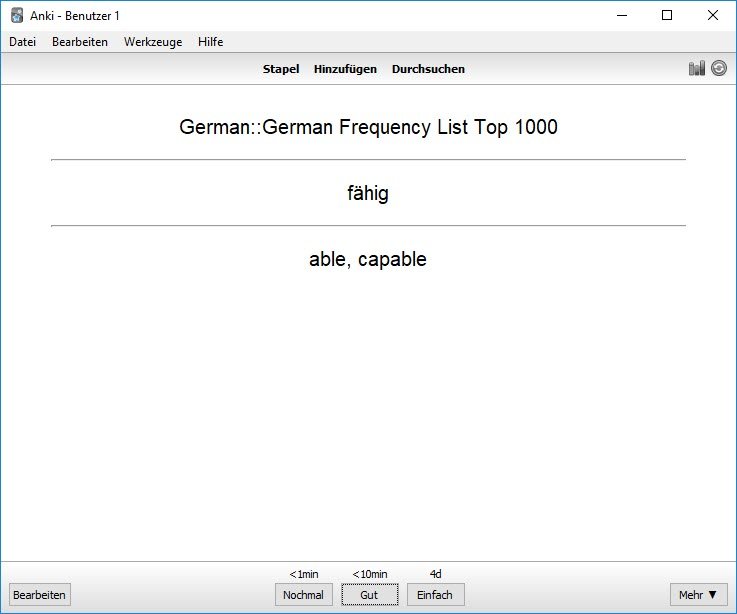Click the word 'fähig' on the card
Screen dimensions: 737x614
tap(368, 193)
